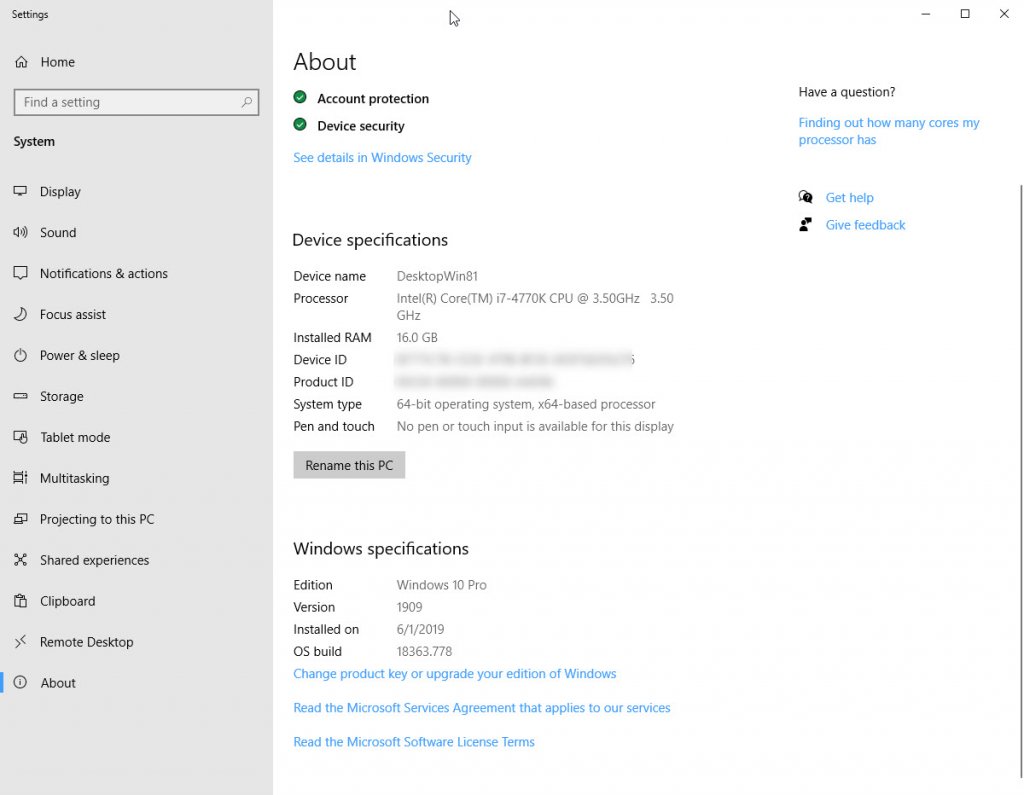
Task: Click the processor value Intel Core i7-4770K
Action: click(535, 306)
